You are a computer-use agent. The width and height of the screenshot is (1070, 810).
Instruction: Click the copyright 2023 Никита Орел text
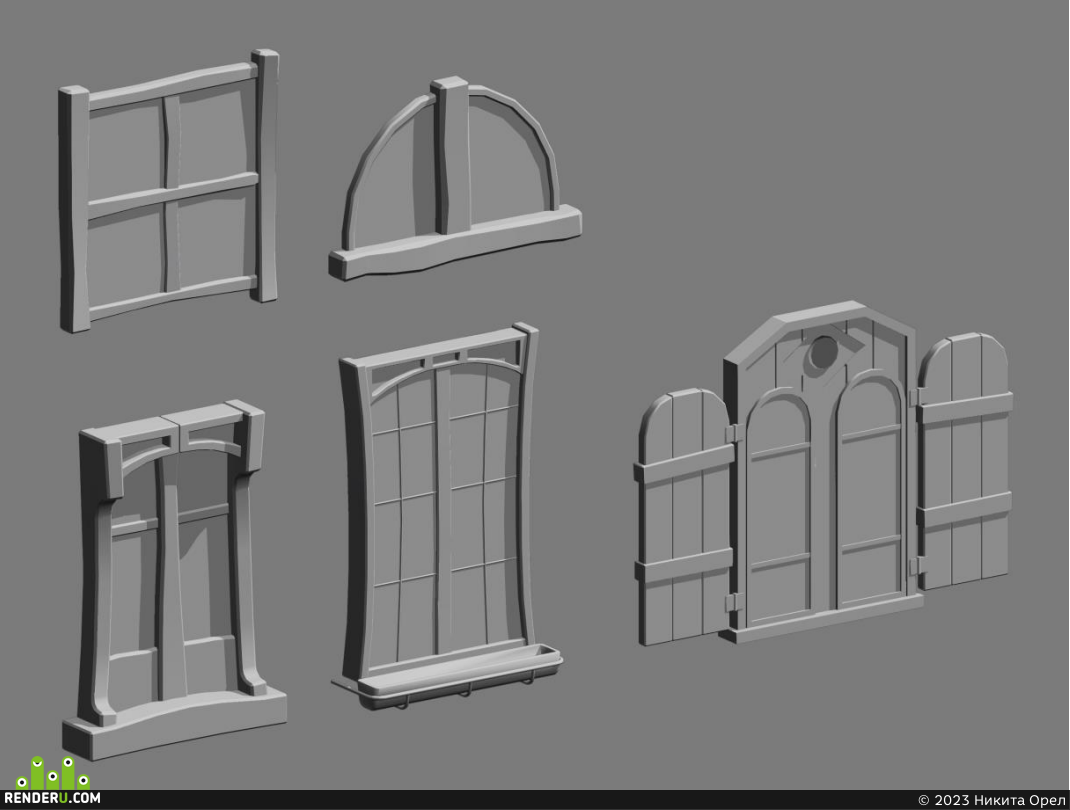click(x=992, y=800)
